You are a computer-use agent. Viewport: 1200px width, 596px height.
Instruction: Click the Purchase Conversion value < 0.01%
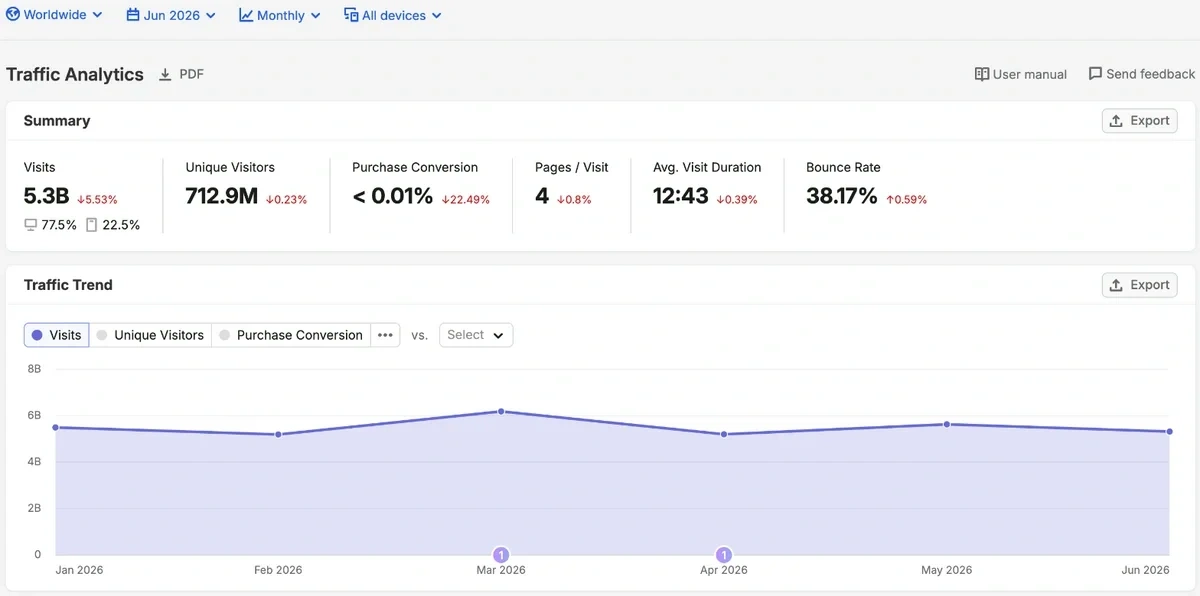click(393, 196)
